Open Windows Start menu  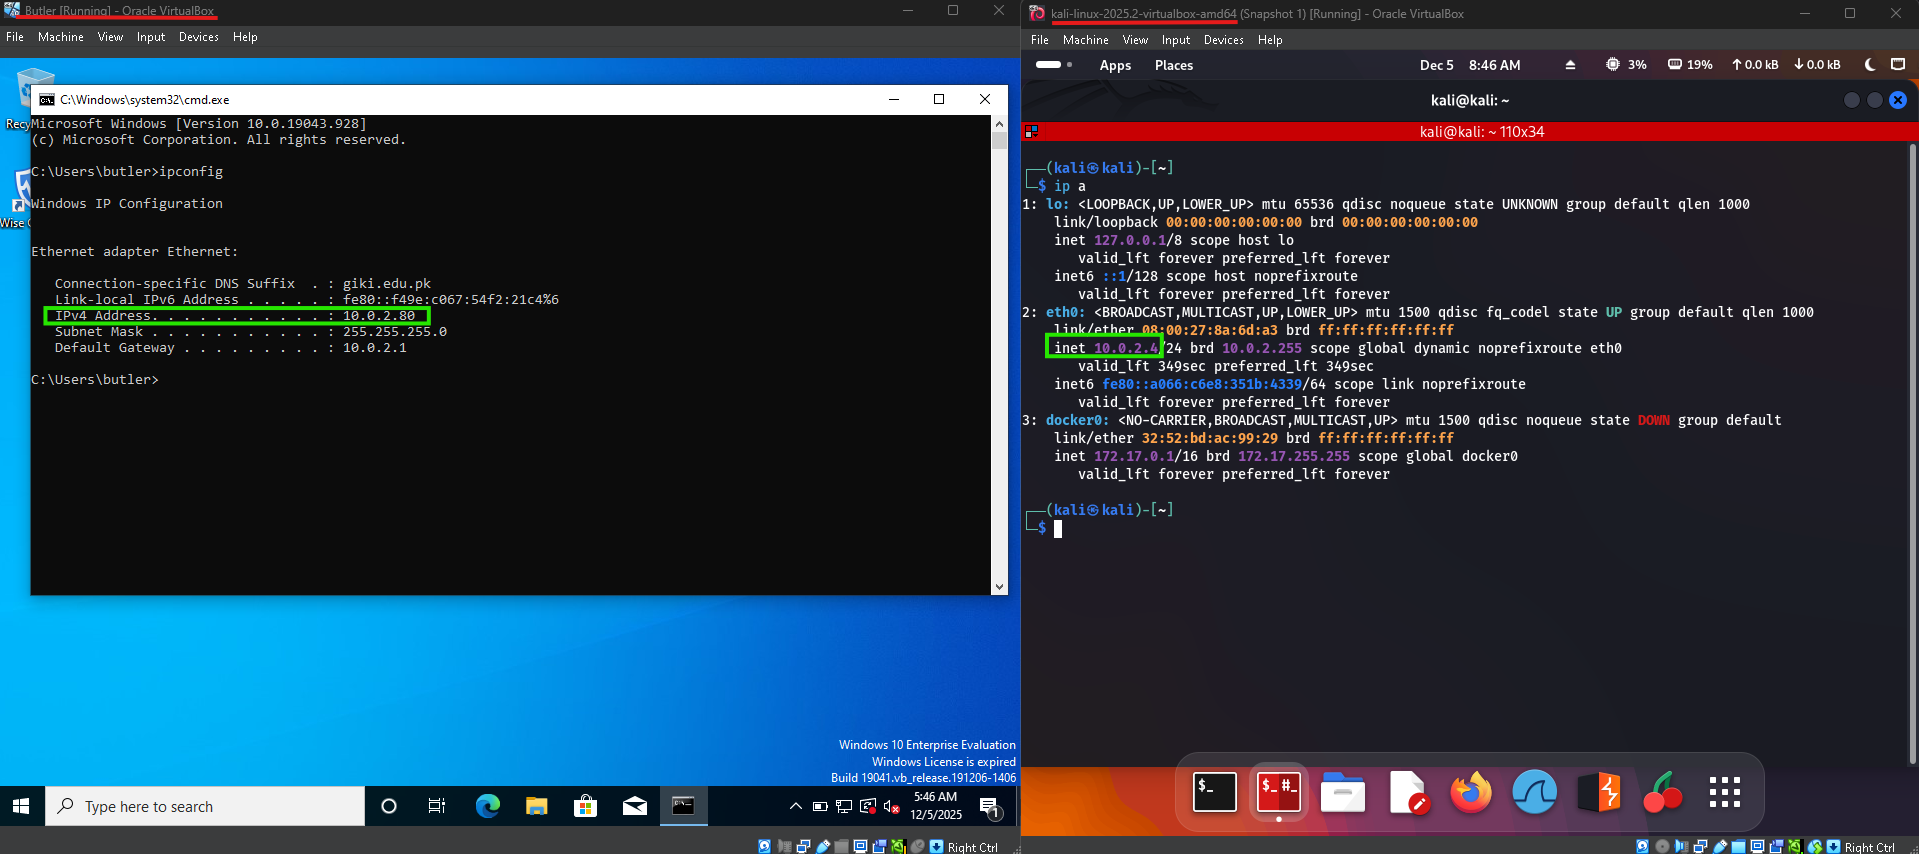coord(22,806)
